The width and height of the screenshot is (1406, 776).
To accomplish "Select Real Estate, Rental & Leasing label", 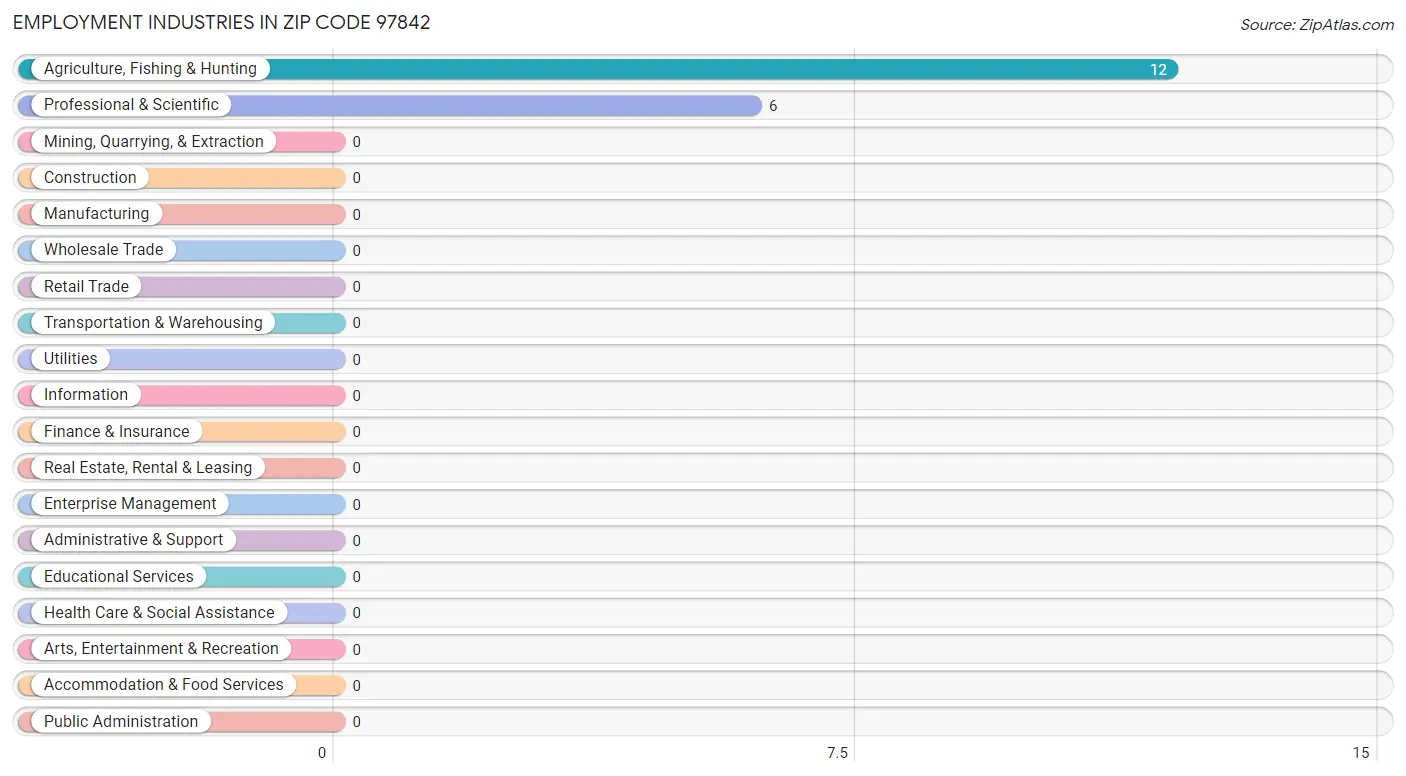I will (x=148, y=468).
